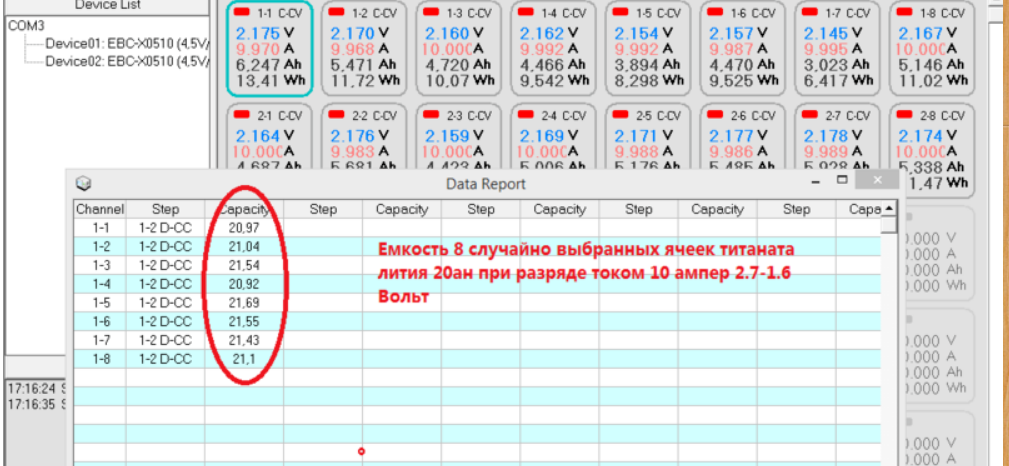Click the red status indicator on channel 2-1
This screenshot has width=1009, height=466.
(243, 116)
